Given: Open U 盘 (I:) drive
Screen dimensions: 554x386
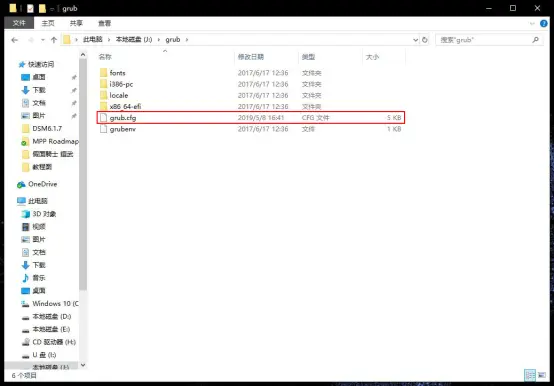Looking at the screenshot, I should pyautogui.click(x=44, y=355).
